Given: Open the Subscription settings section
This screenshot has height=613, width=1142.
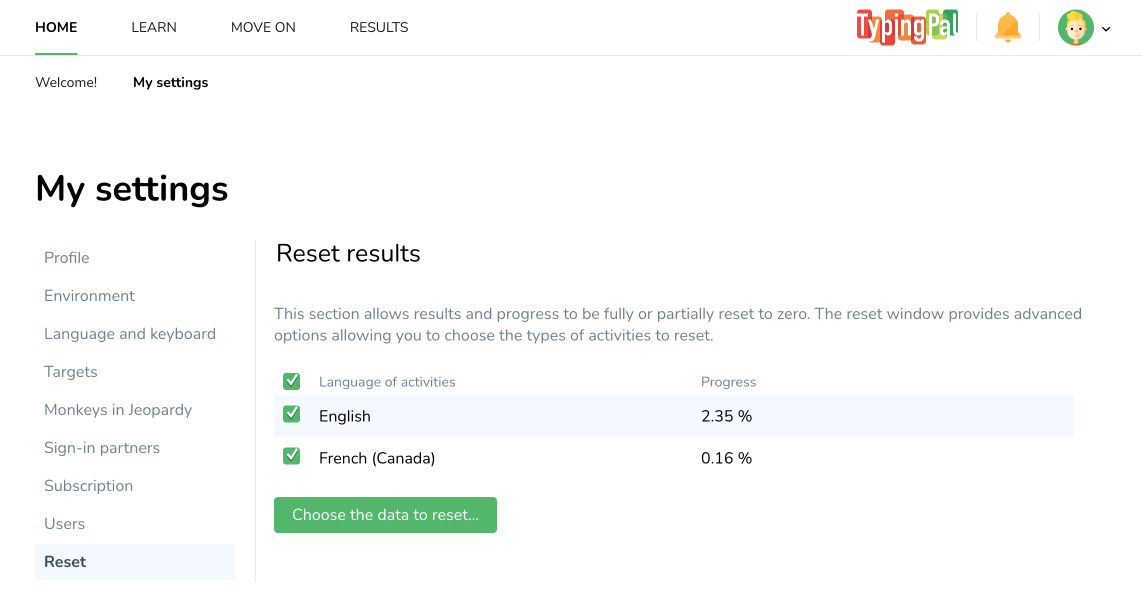Looking at the screenshot, I should pyautogui.click(x=88, y=486).
